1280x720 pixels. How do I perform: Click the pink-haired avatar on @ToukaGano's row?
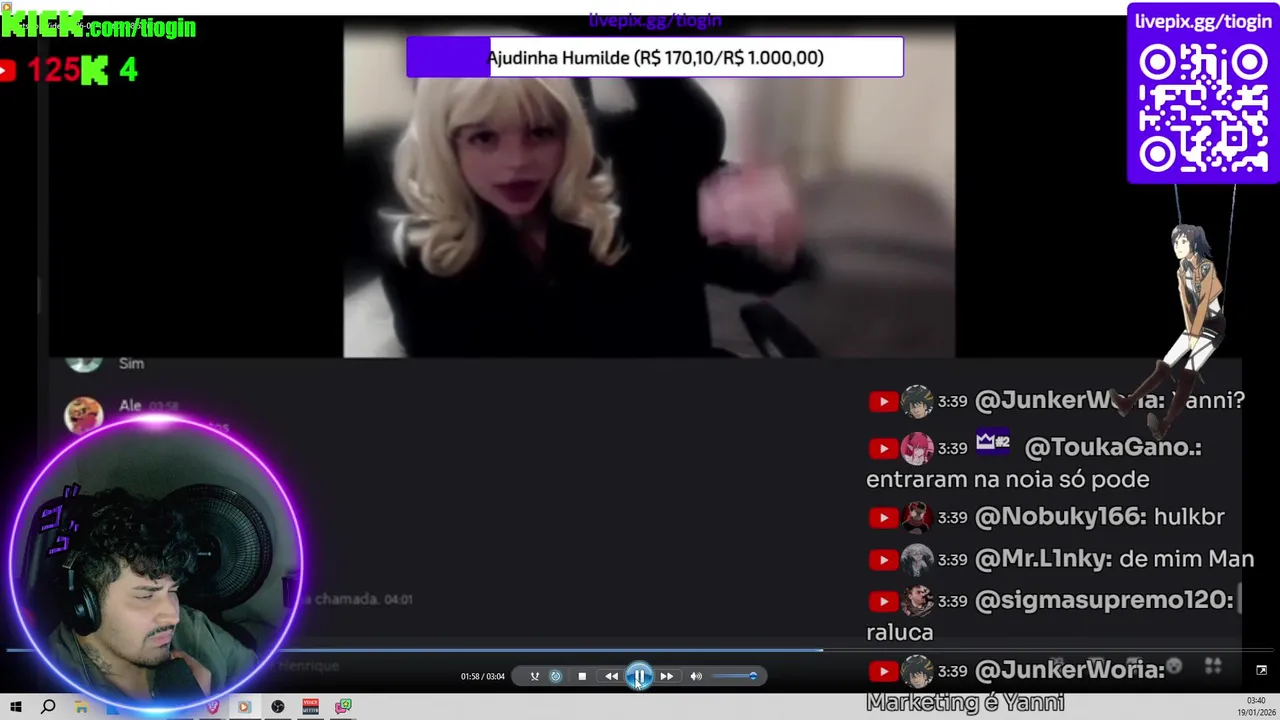click(917, 448)
